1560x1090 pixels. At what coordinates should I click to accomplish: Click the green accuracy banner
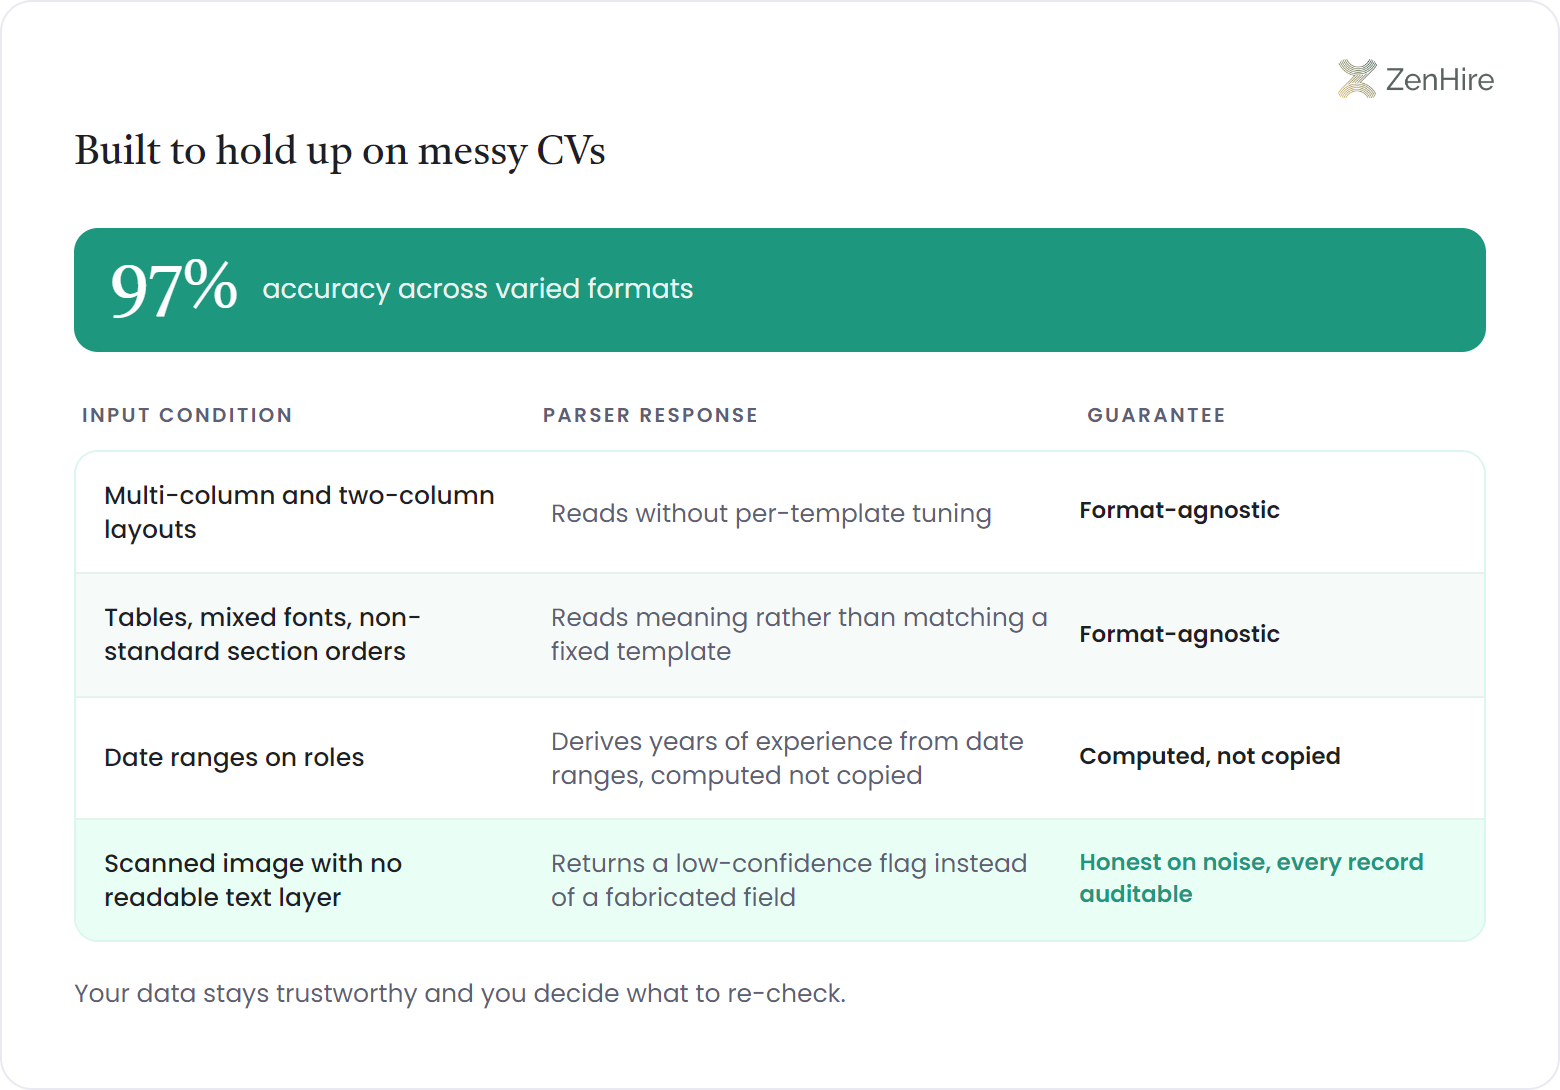(x=780, y=290)
